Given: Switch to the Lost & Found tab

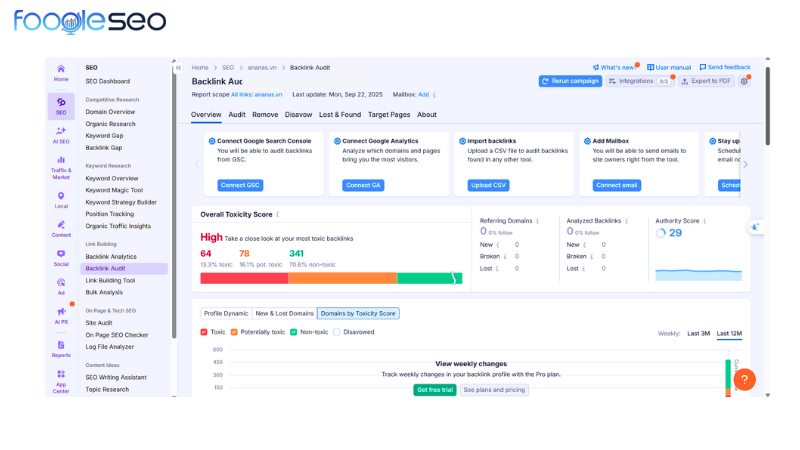Looking at the screenshot, I should [340, 115].
